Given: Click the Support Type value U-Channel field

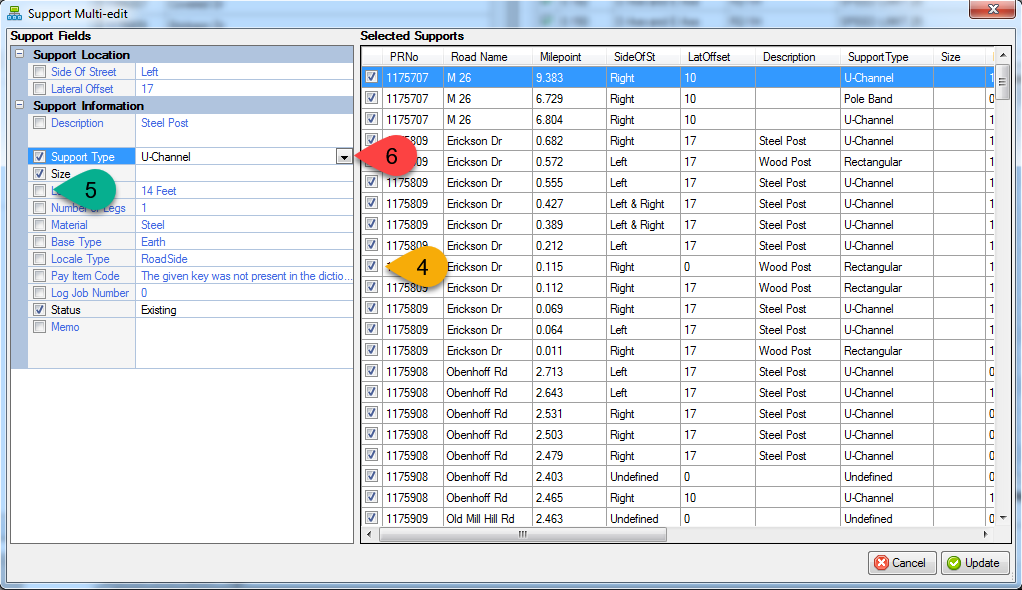Looking at the screenshot, I should pos(235,156).
